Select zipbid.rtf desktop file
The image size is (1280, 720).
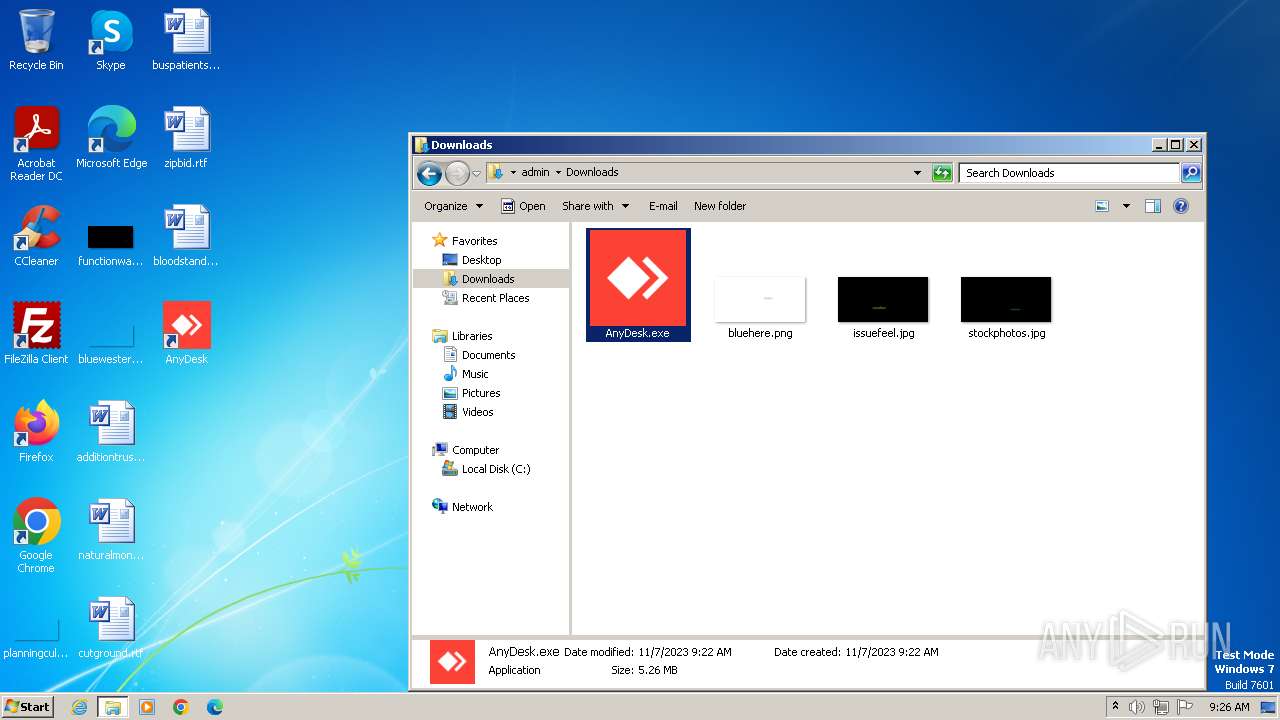pyautogui.click(x=186, y=137)
